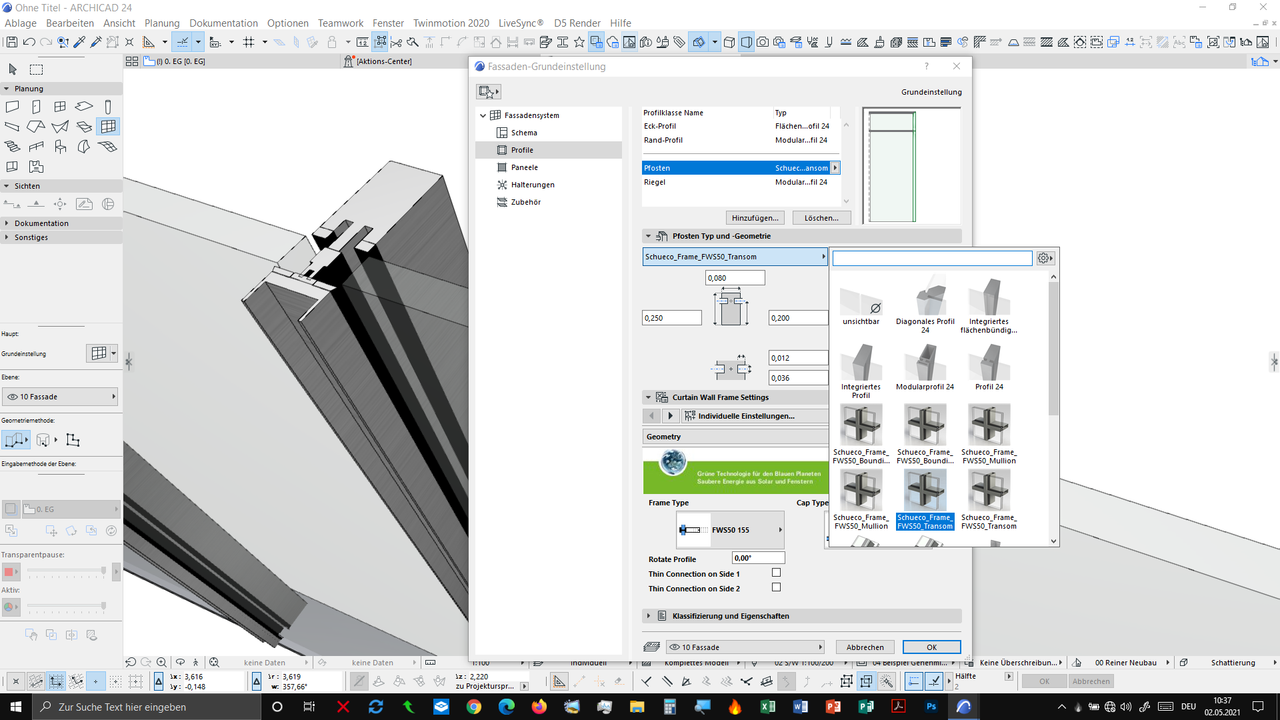The width and height of the screenshot is (1280, 720).
Task: Click the Save icon in main toolbar
Action: tap(12, 42)
